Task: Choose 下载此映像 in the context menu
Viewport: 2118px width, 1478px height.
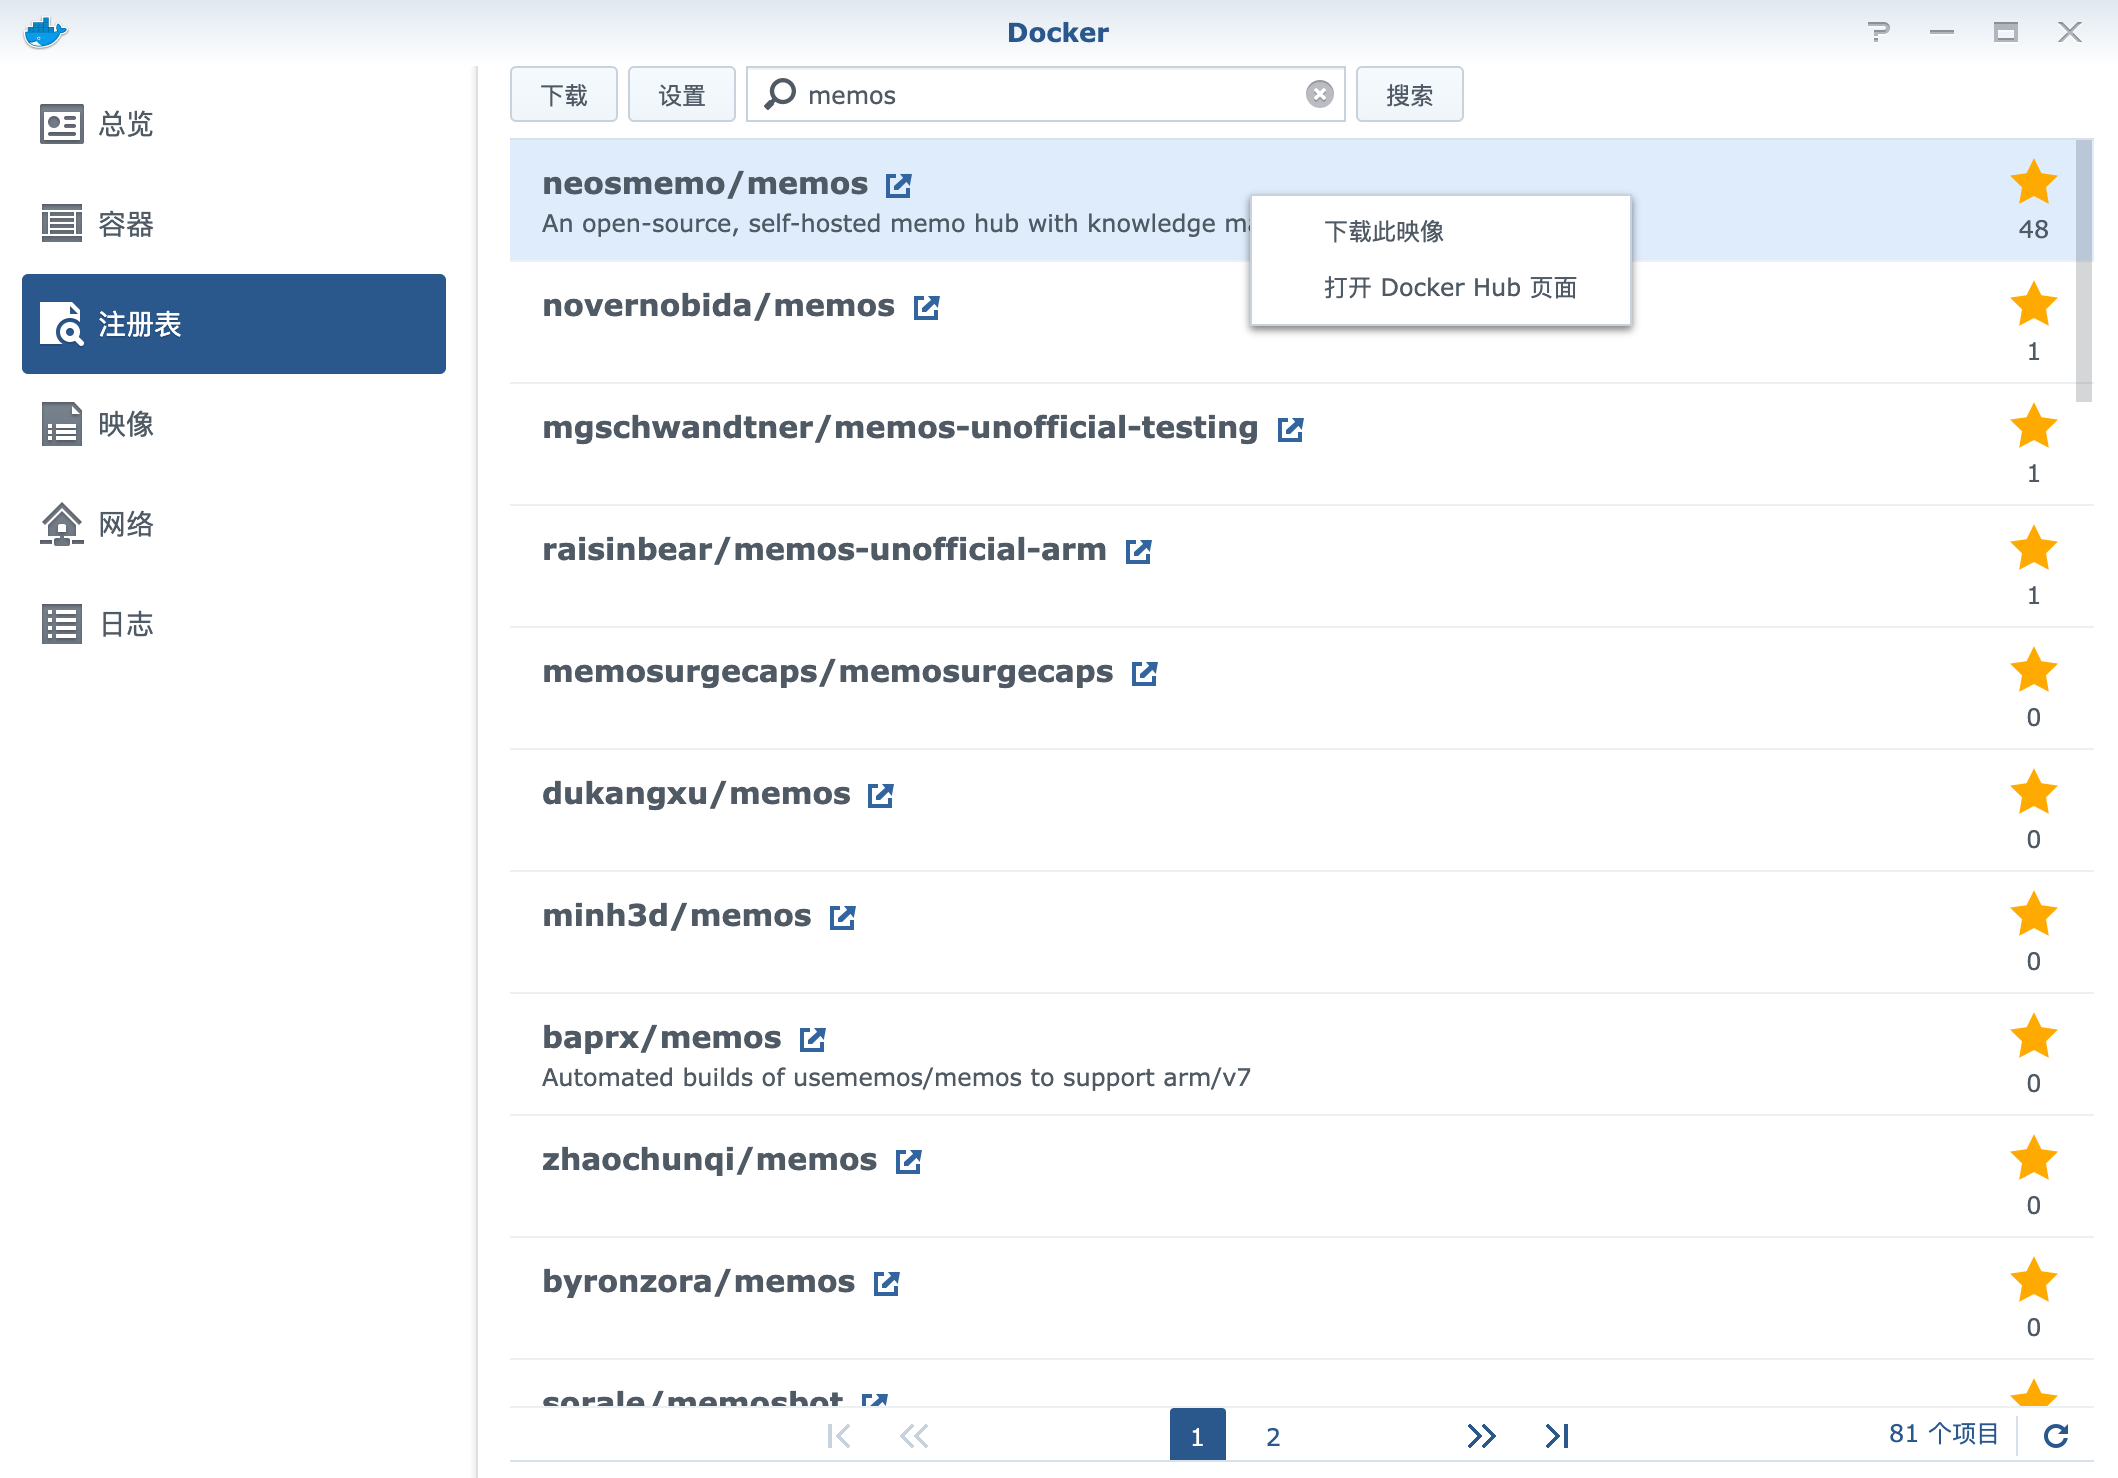Action: click(x=1440, y=231)
